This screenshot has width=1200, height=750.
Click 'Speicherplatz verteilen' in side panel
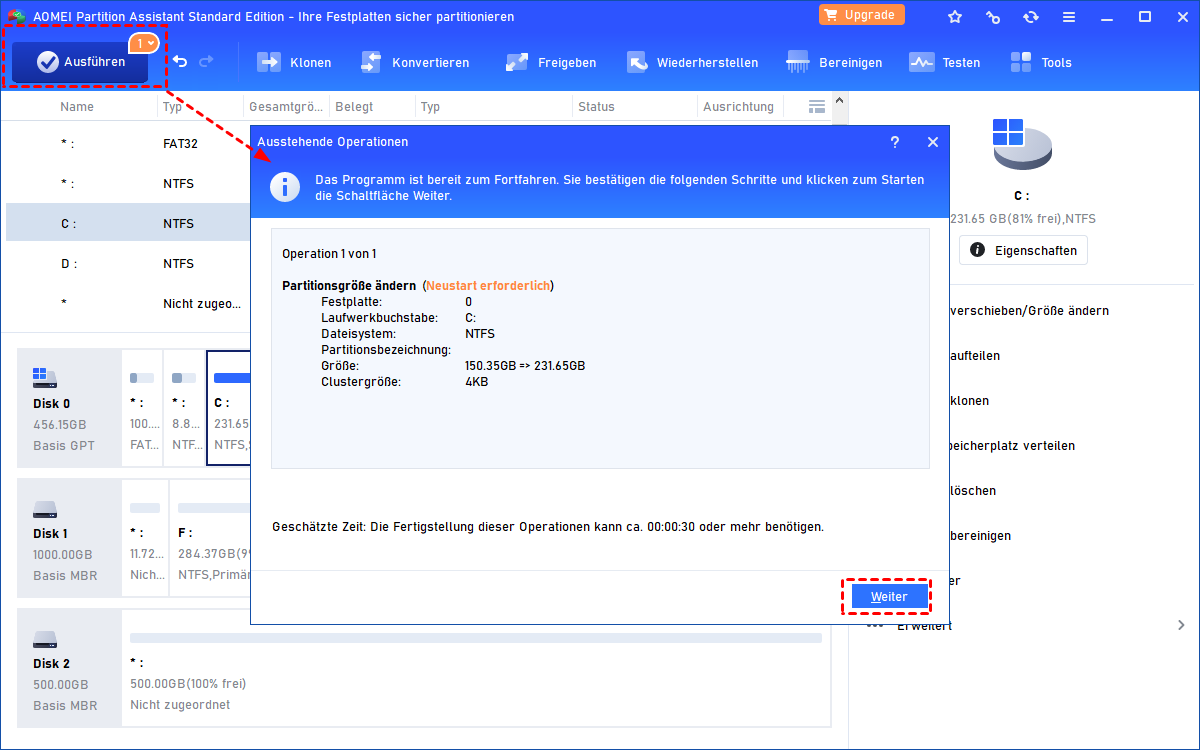coord(1011,446)
